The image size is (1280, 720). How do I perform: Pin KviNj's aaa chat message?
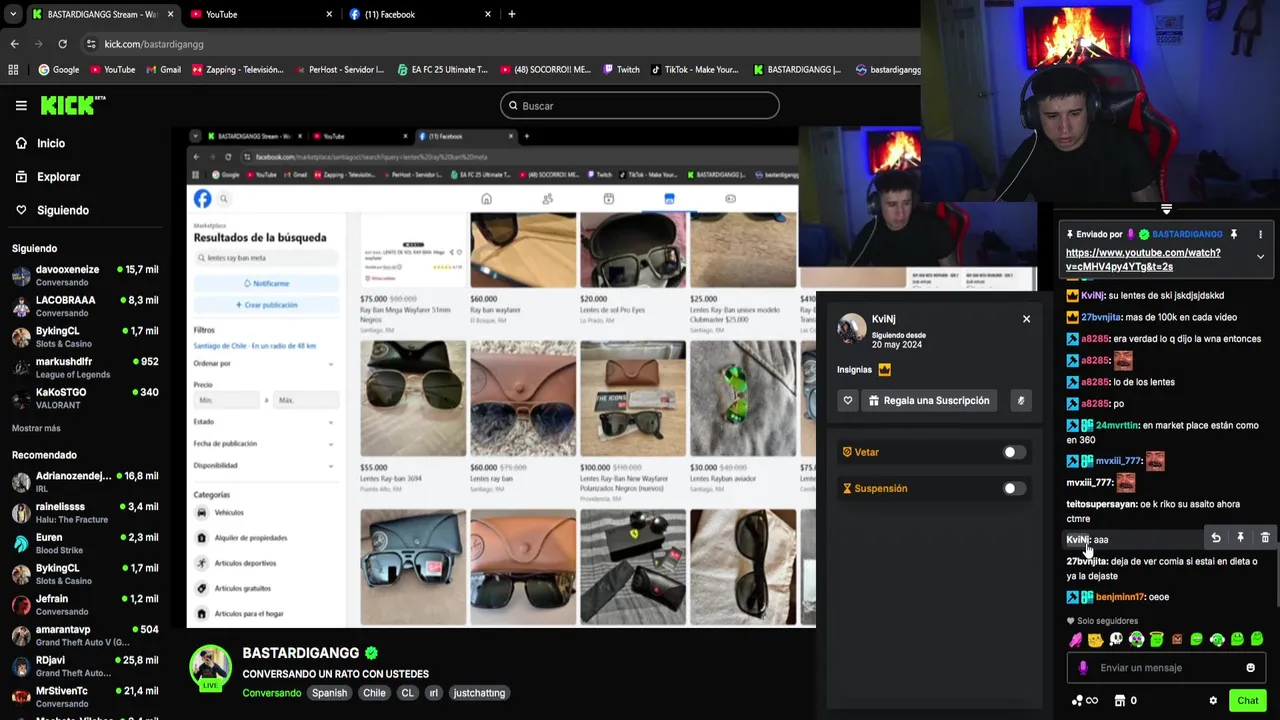click(x=1240, y=538)
